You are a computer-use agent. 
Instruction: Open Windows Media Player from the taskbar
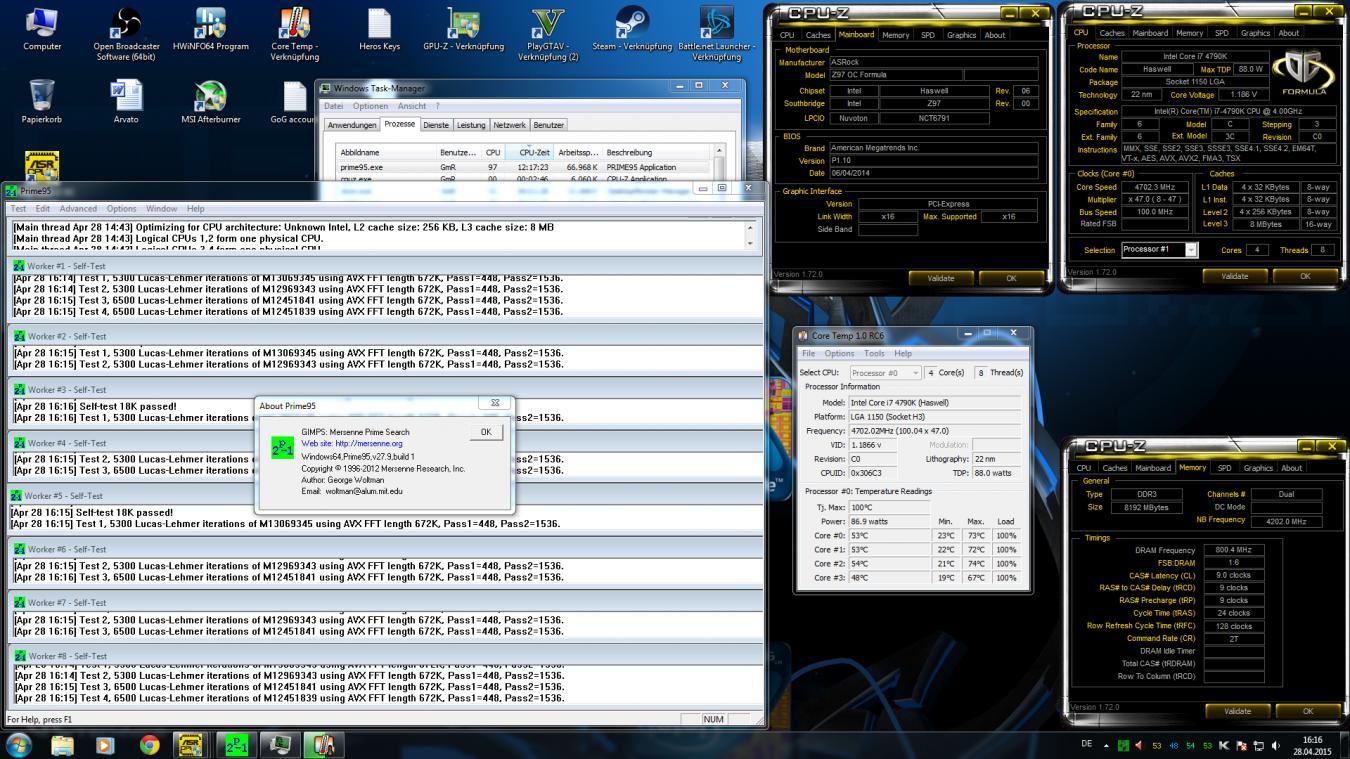point(105,744)
